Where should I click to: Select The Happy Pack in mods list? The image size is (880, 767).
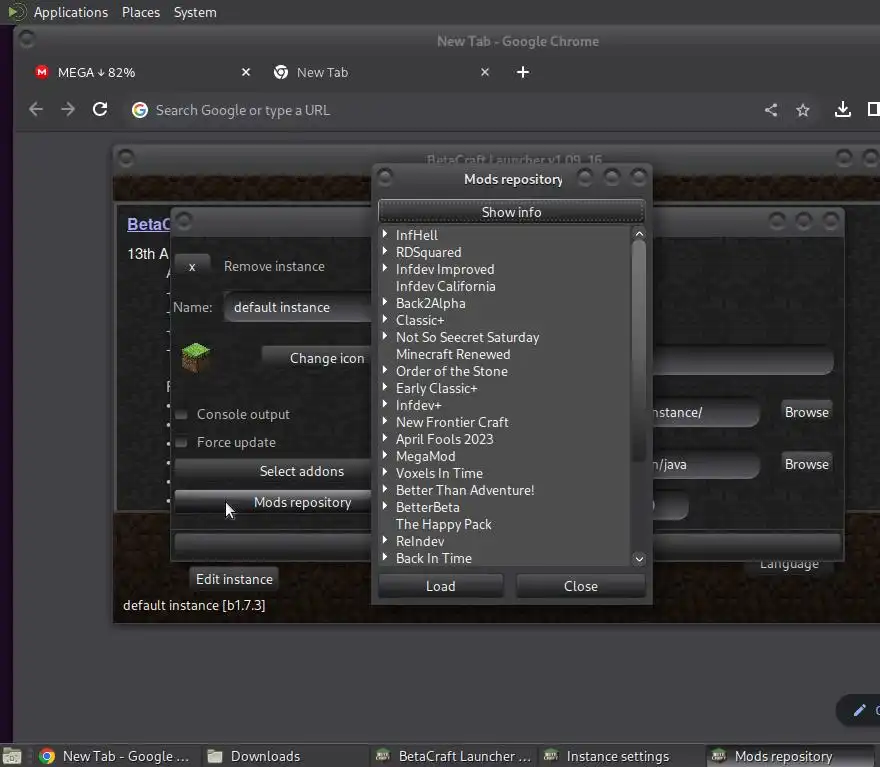(443, 524)
